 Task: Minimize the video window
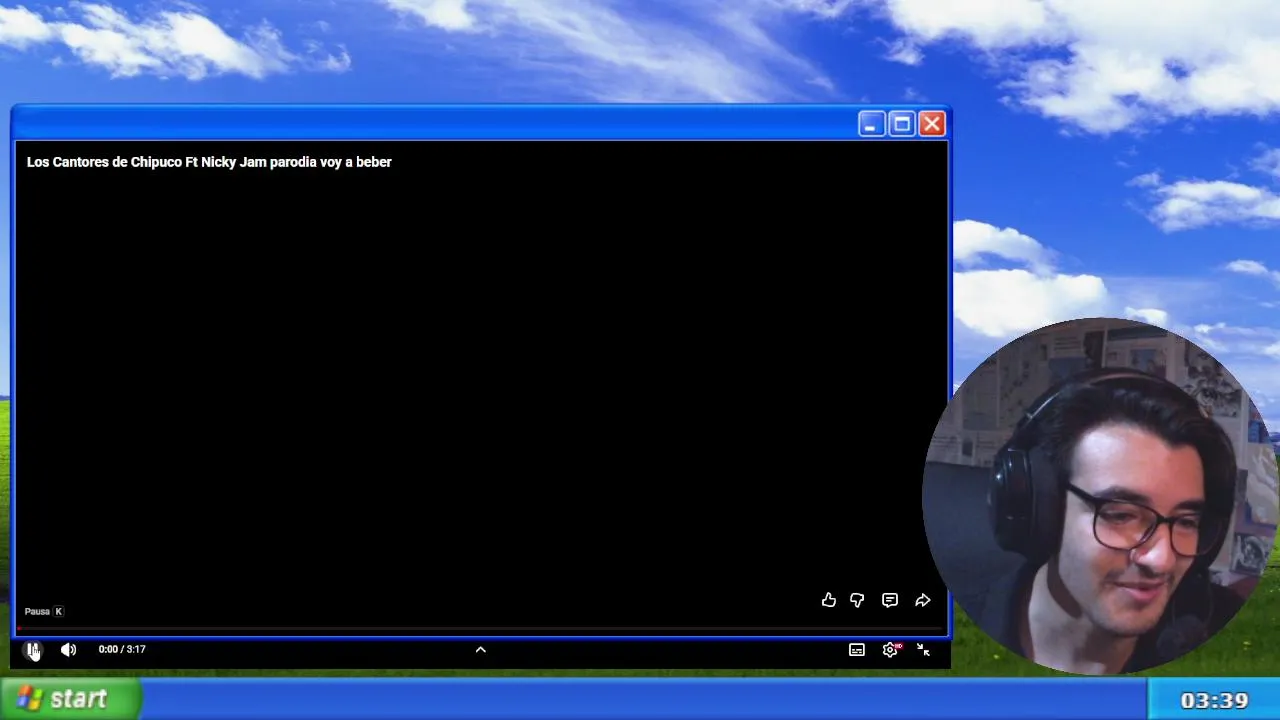[871, 124]
